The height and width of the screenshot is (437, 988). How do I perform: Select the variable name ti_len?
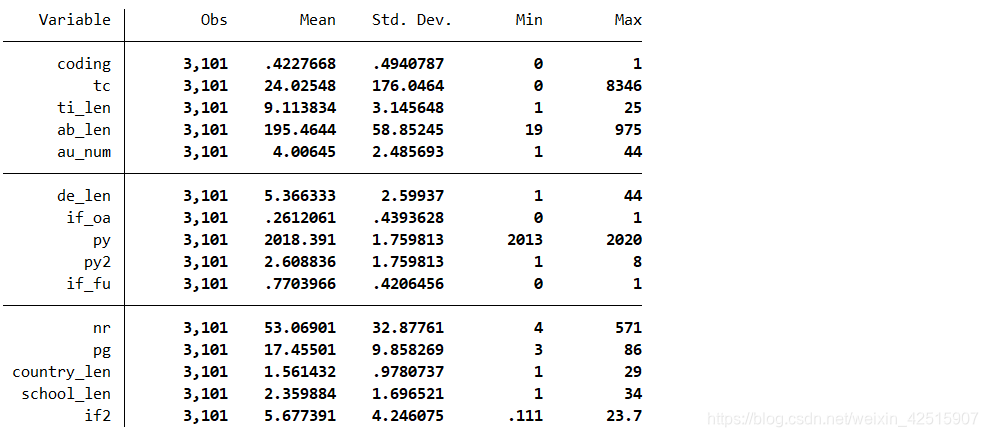click(84, 108)
